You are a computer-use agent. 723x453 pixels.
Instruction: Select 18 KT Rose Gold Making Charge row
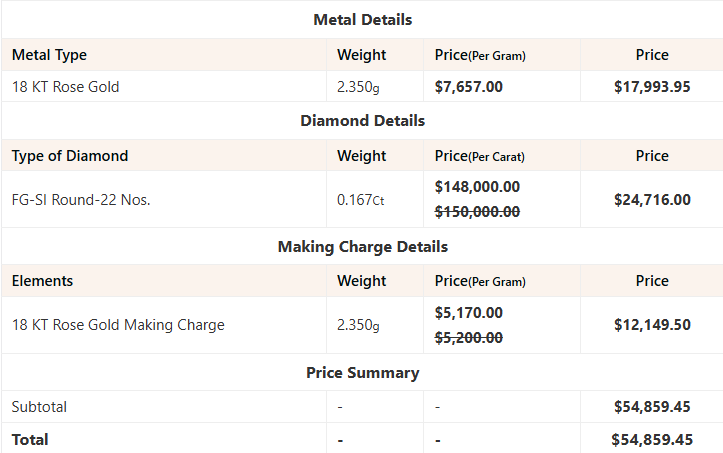coord(118,325)
